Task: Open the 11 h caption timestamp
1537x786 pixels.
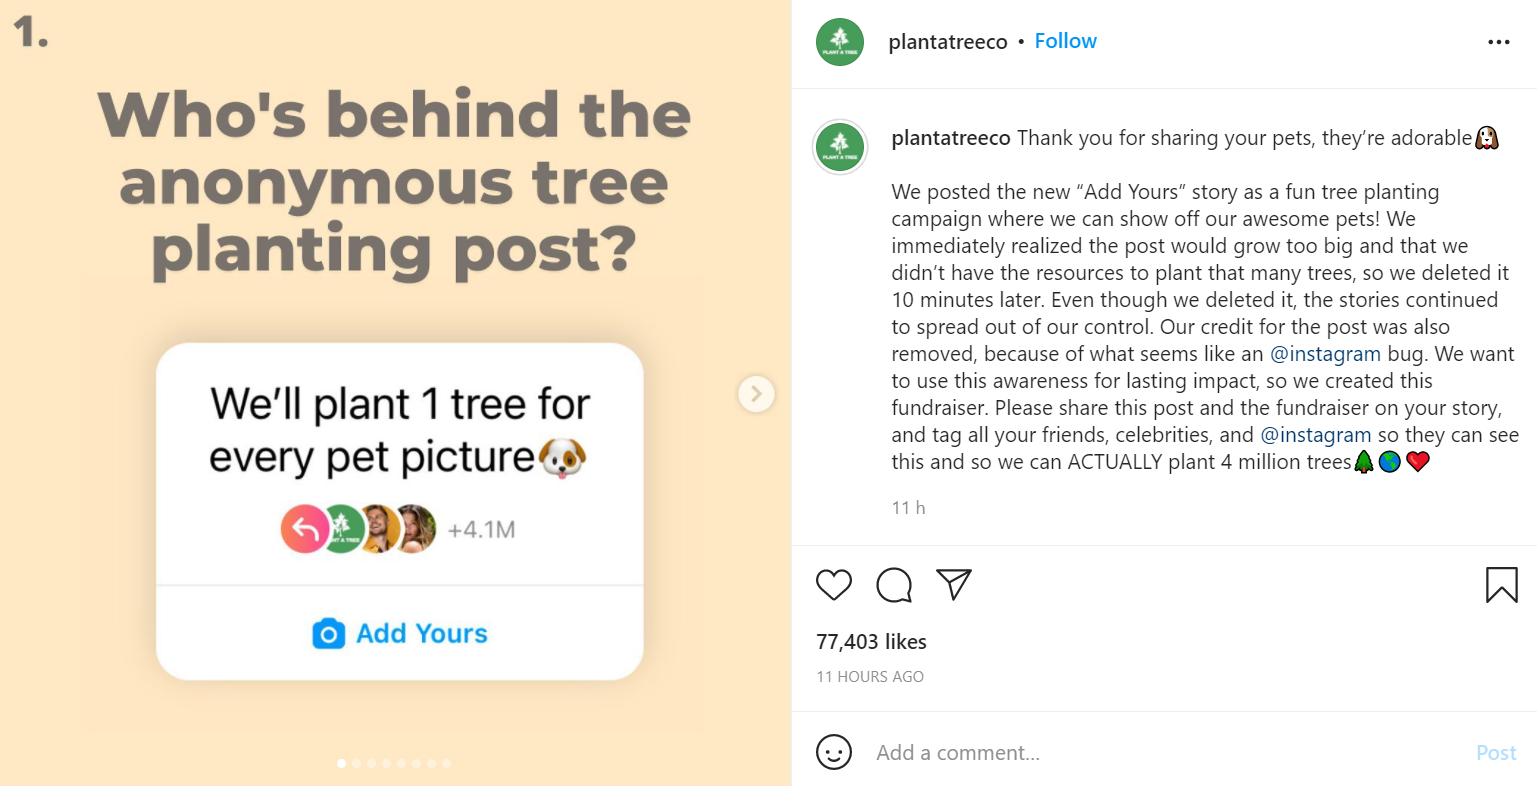Action: [x=908, y=508]
